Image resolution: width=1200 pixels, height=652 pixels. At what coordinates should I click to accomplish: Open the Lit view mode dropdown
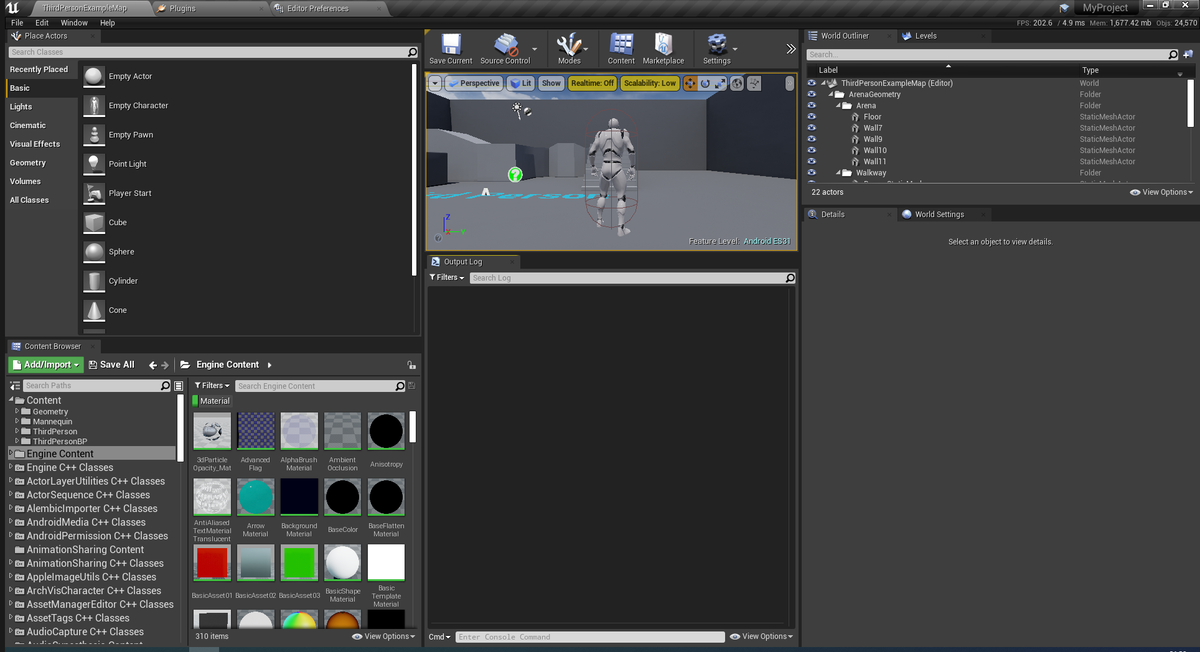521,83
